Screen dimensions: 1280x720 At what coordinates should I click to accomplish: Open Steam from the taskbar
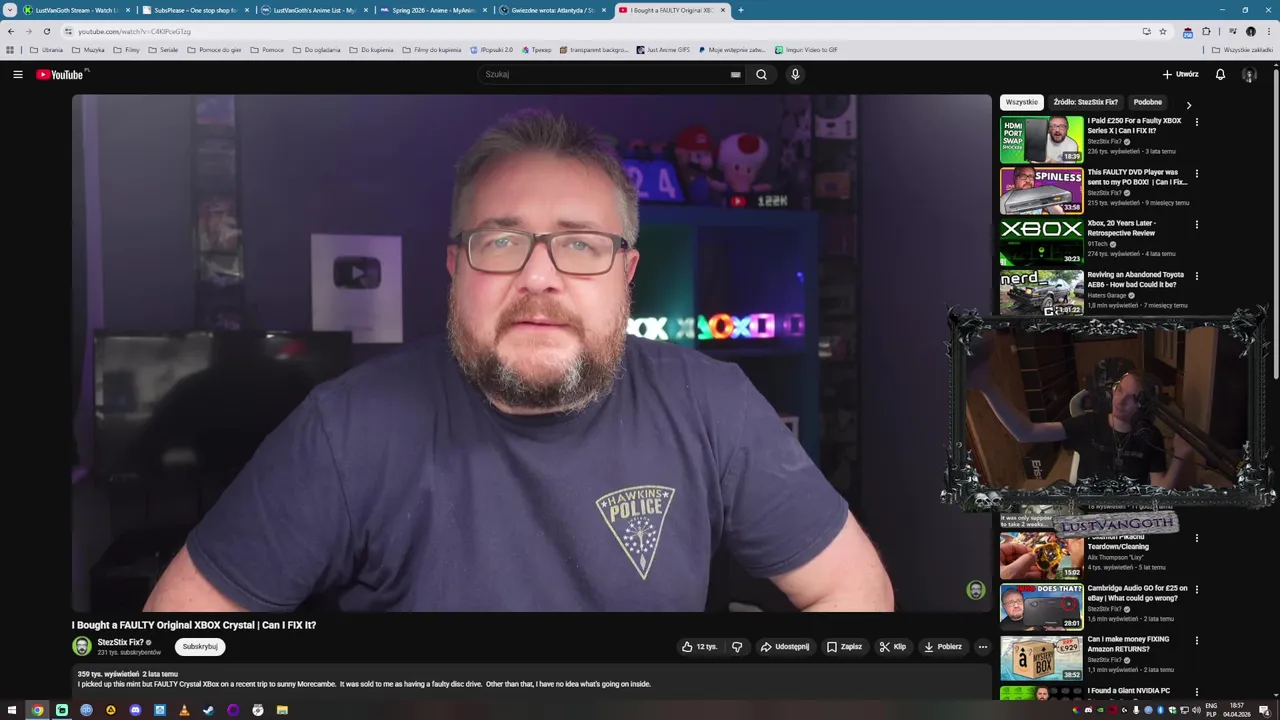tap(208, 710)
